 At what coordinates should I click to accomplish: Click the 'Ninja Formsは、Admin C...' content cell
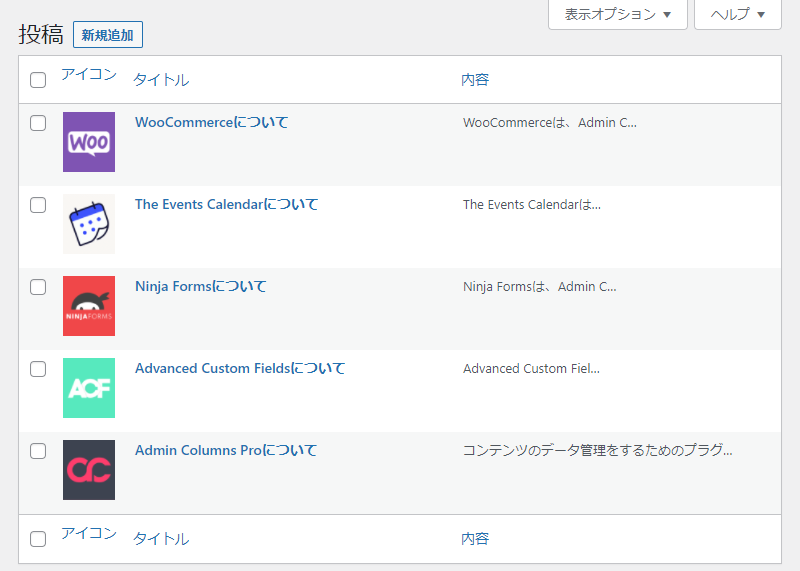click(x=539, y=287)
